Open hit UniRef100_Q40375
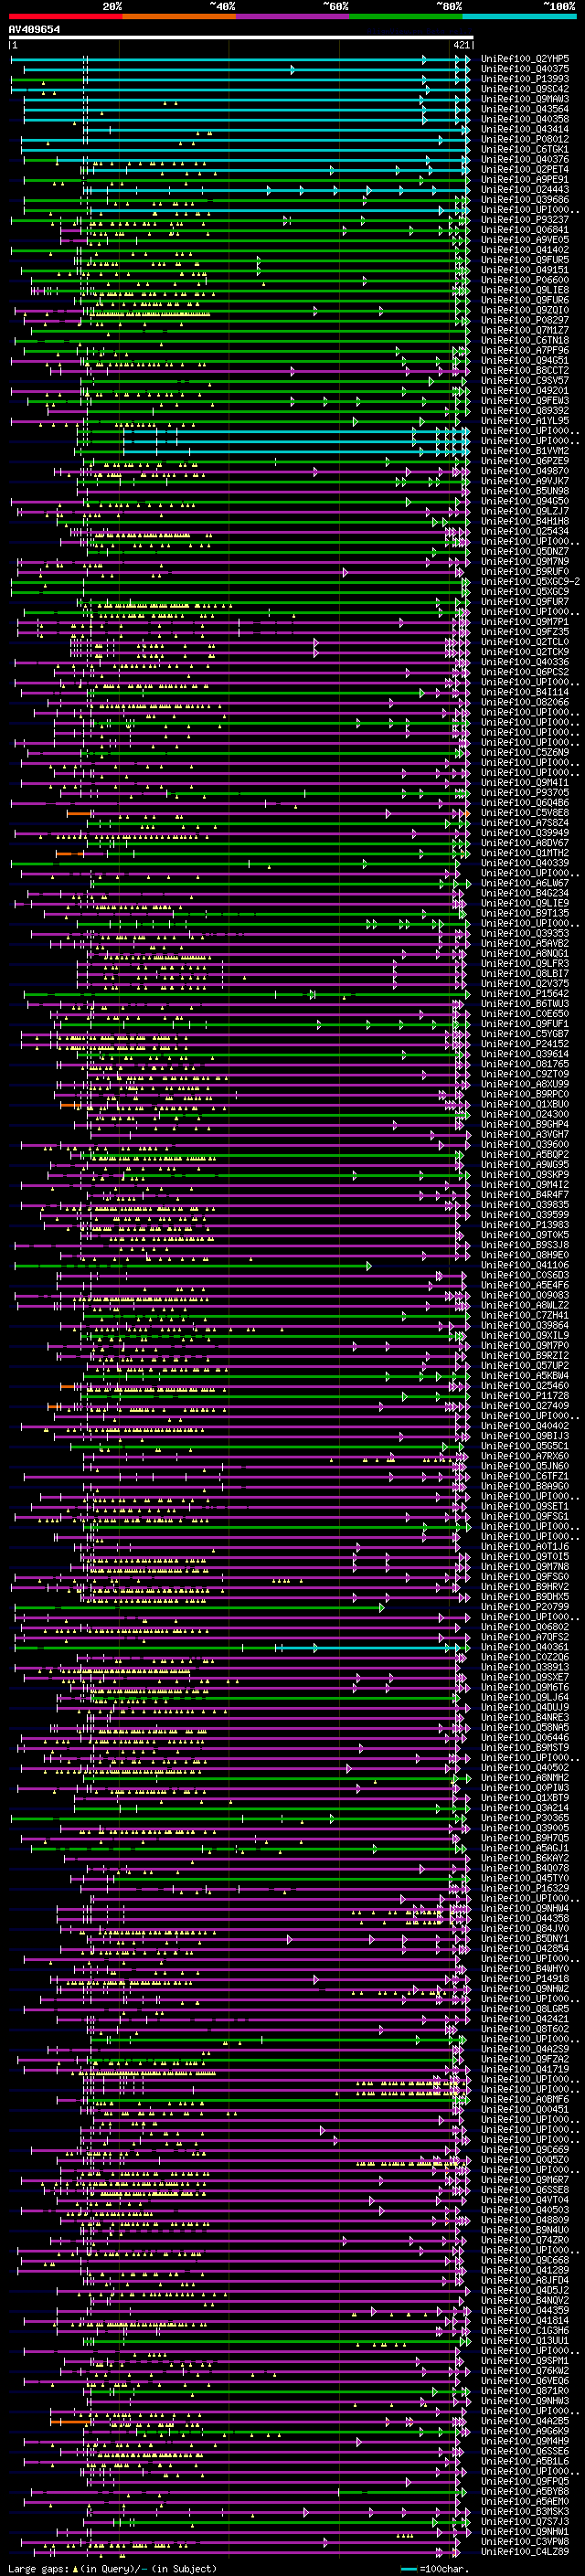585x2576 pixels. click(x=524, y=69)
